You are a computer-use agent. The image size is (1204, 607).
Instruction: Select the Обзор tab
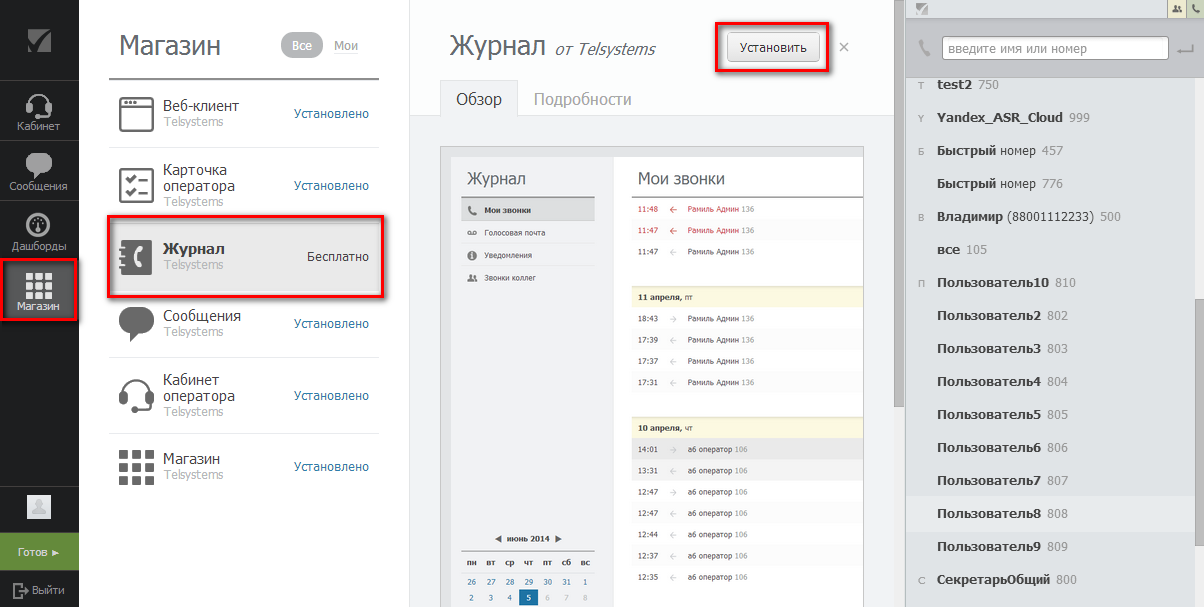[478, 99]
